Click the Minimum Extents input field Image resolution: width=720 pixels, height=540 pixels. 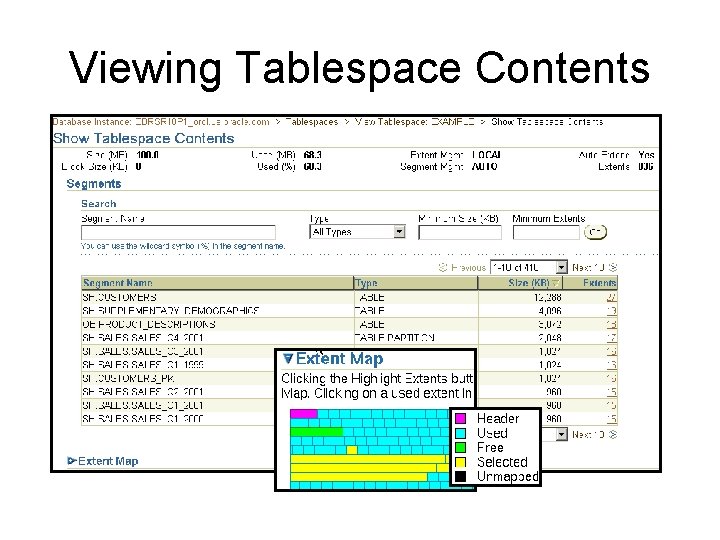[x=546, y=232]
